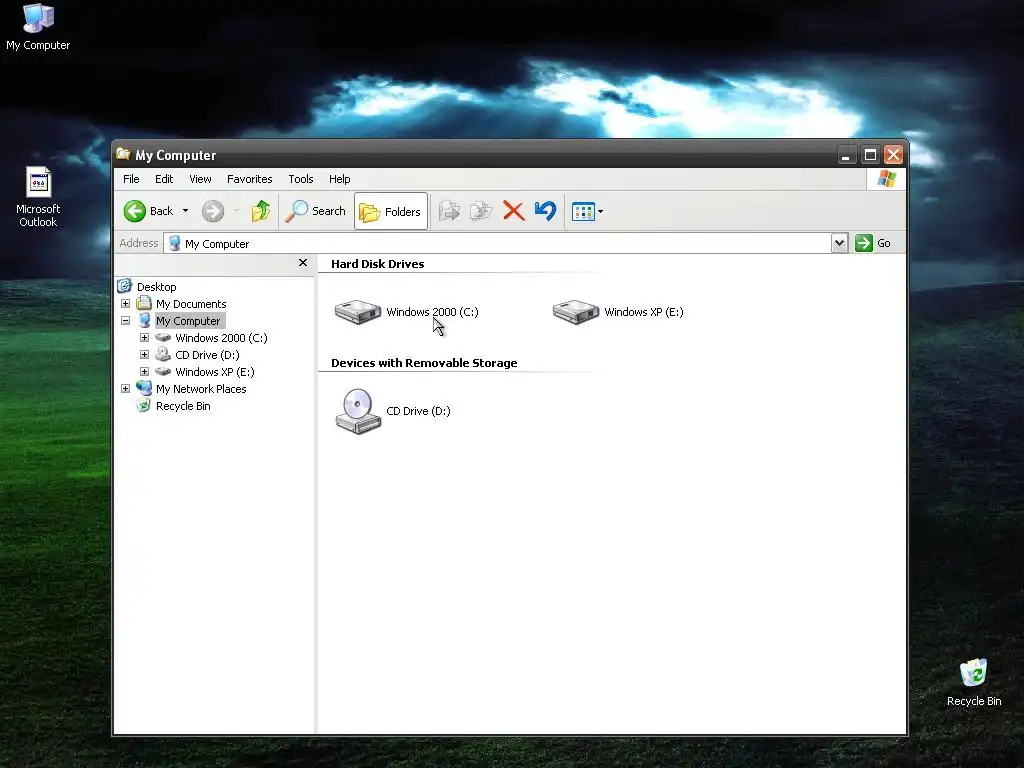Click the red Delete X icon
Screen dimensions: 1024x768
[513, 211]
